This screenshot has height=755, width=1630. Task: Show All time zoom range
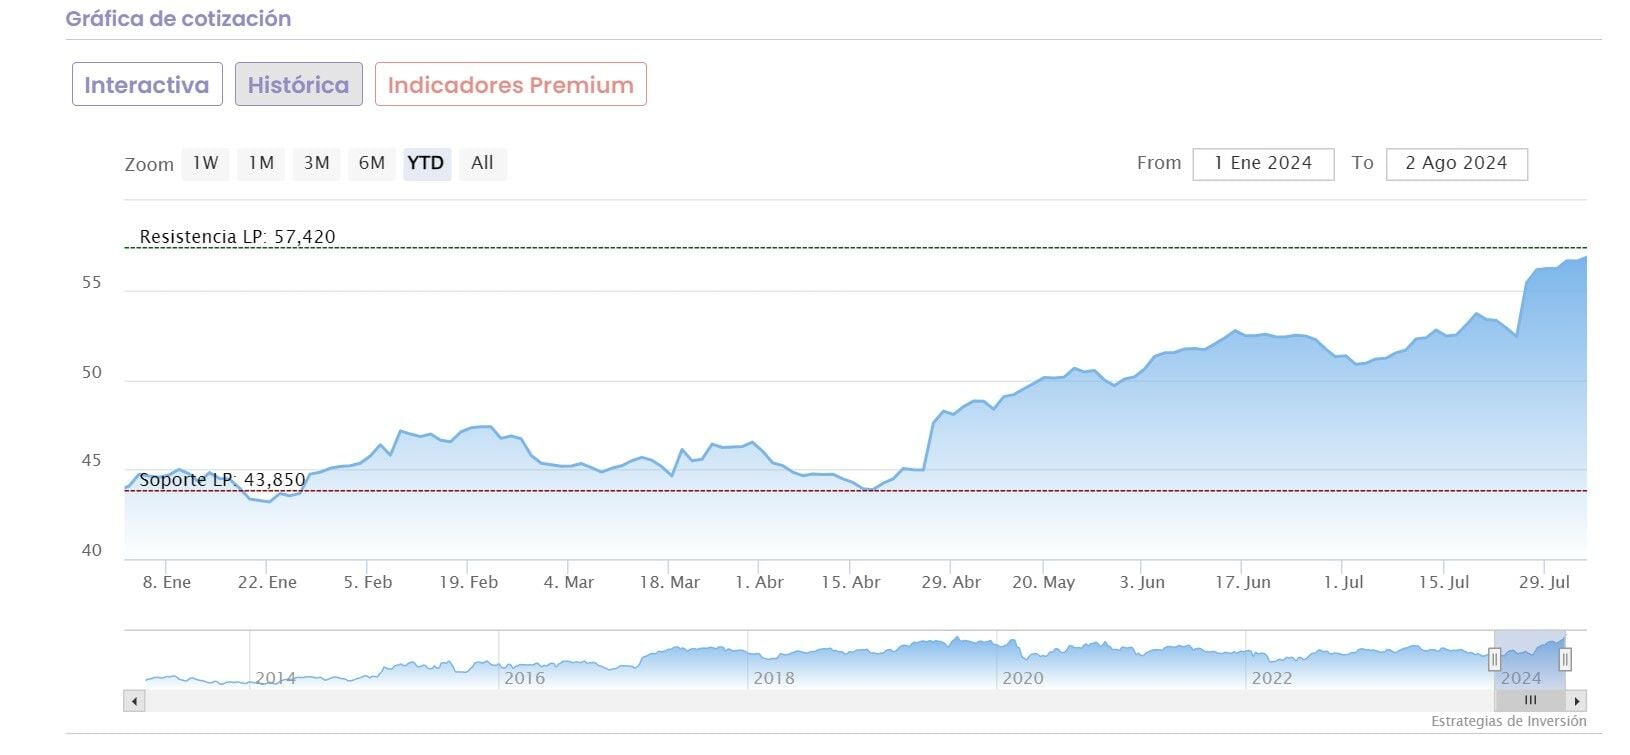(482, 163)
